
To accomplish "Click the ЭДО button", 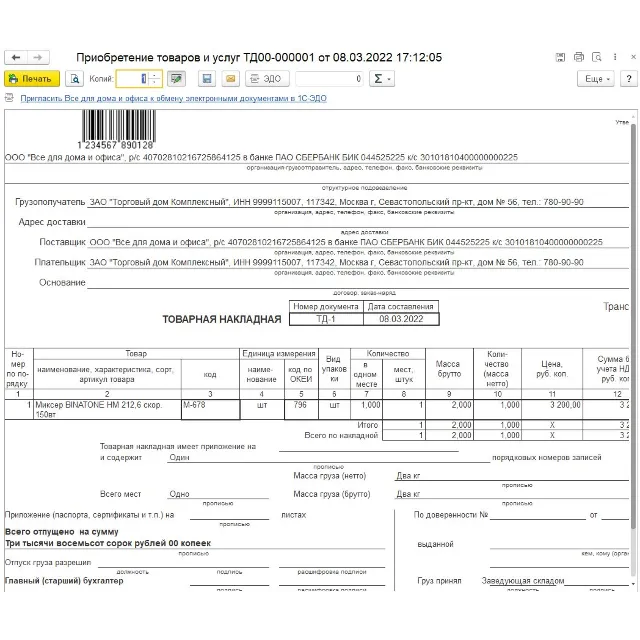I will (267, 79).
